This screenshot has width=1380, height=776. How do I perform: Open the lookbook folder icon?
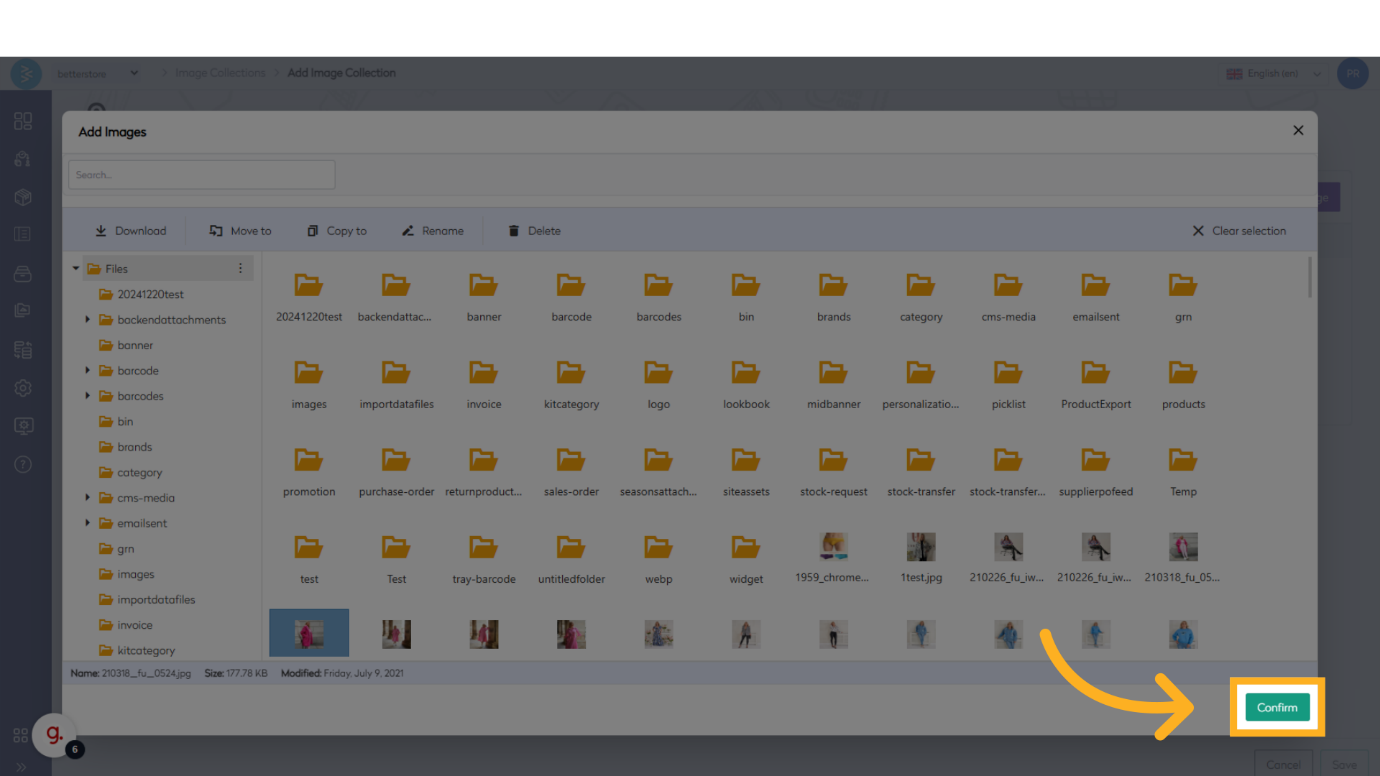coord(746,373)
